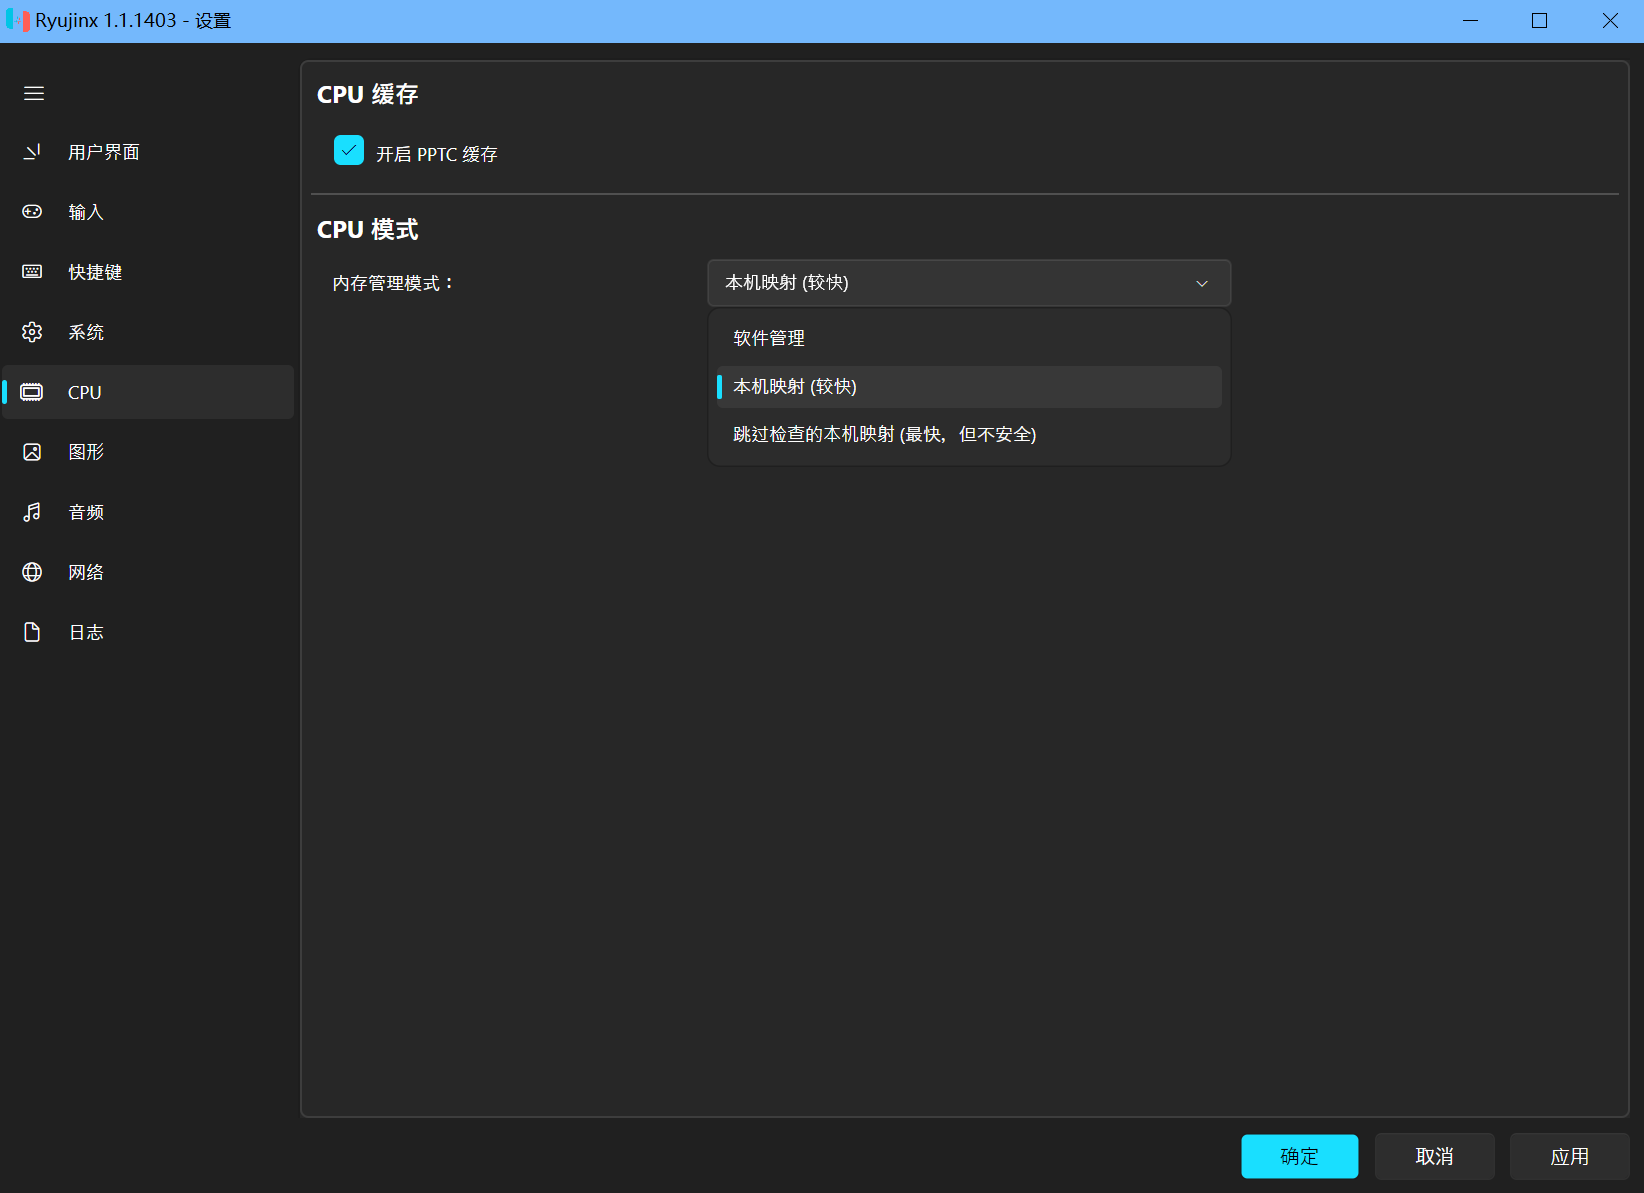The width and height of the screenshot is (1644, 1193).
Task: Select the gamepad 输入 icon
Action: click(32, 212)
